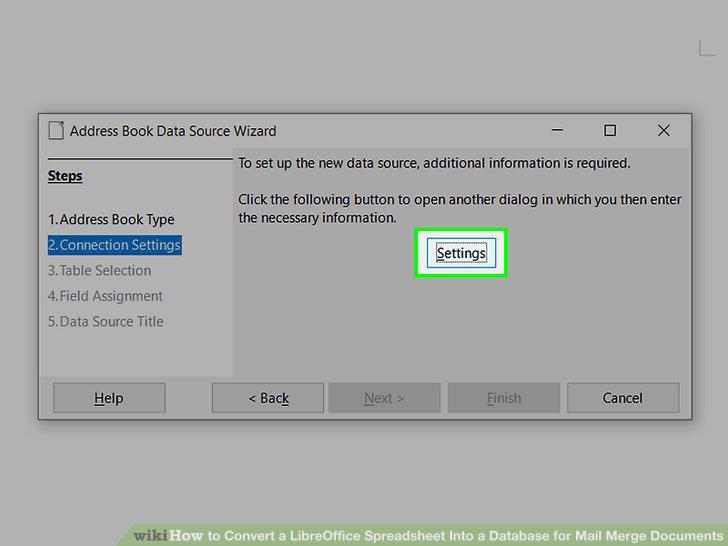This screenshot has height=546, width=728.
Task: Click the Settings button
Action: pos(461,253)
